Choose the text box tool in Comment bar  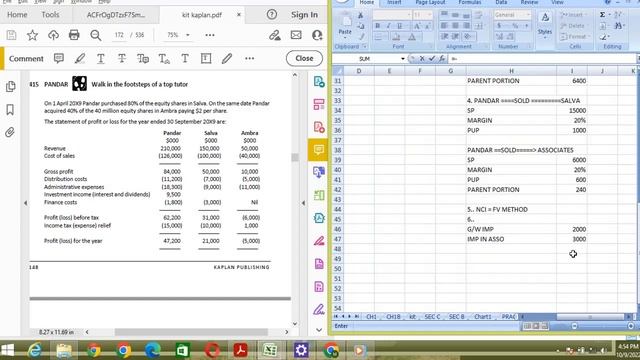pos(206,58)
